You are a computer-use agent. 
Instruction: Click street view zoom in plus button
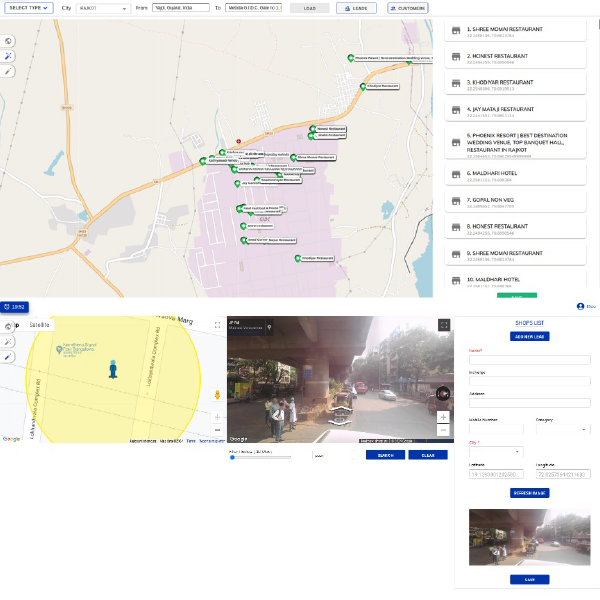pos(444,416)
